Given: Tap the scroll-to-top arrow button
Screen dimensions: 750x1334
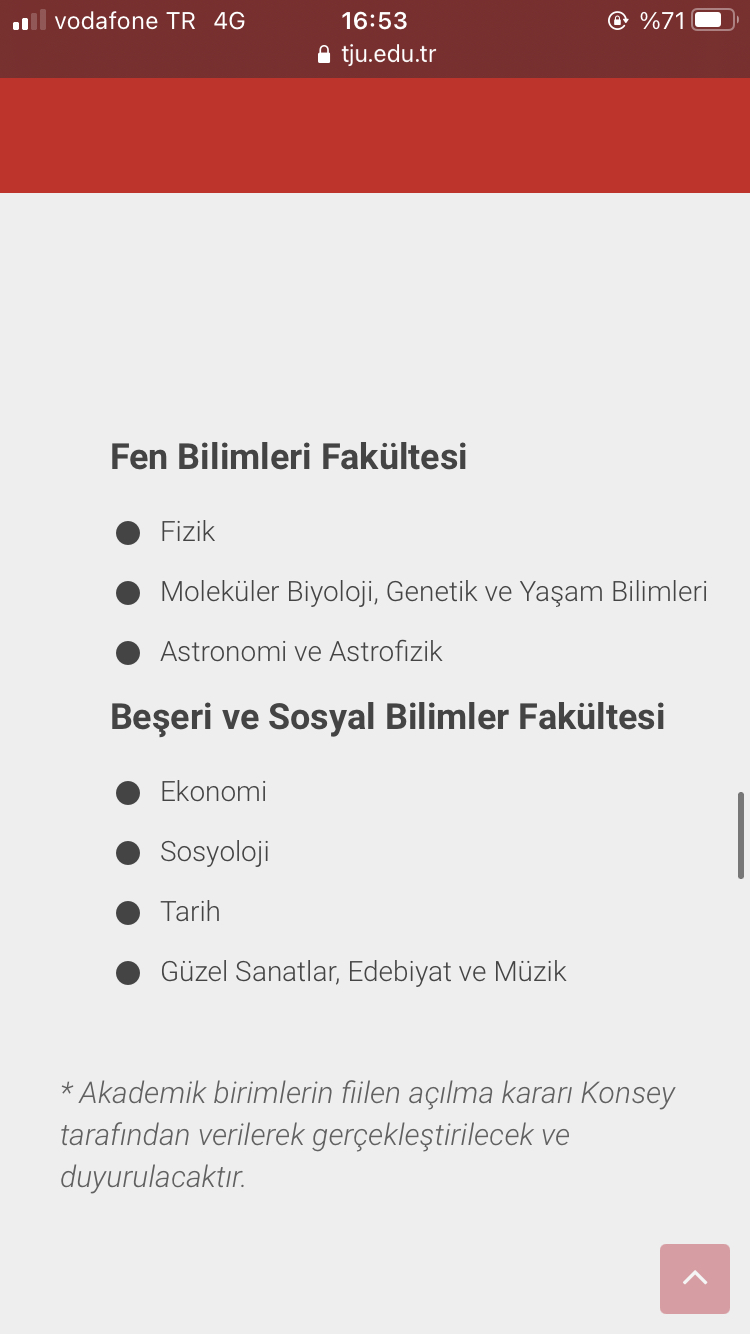Looking at the screenshot, I should (695, 1278).
